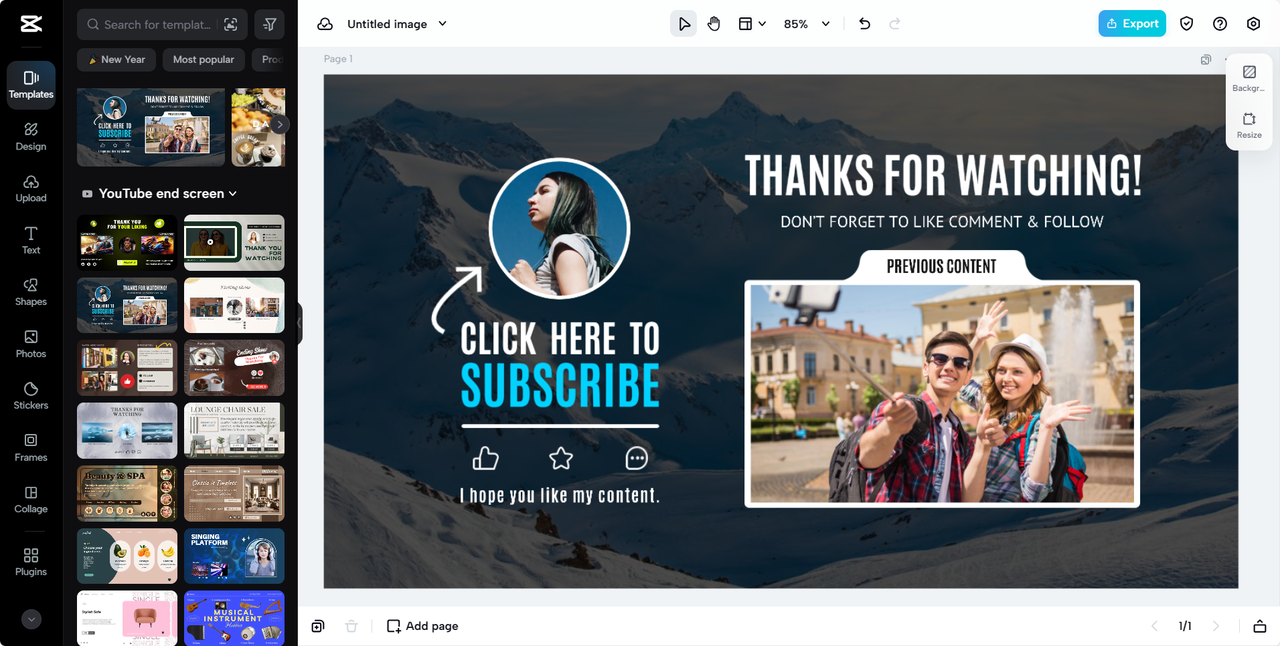Choose the Beauty & SPA template
This screenshot has width=1280, height=646.
point(127,493)
